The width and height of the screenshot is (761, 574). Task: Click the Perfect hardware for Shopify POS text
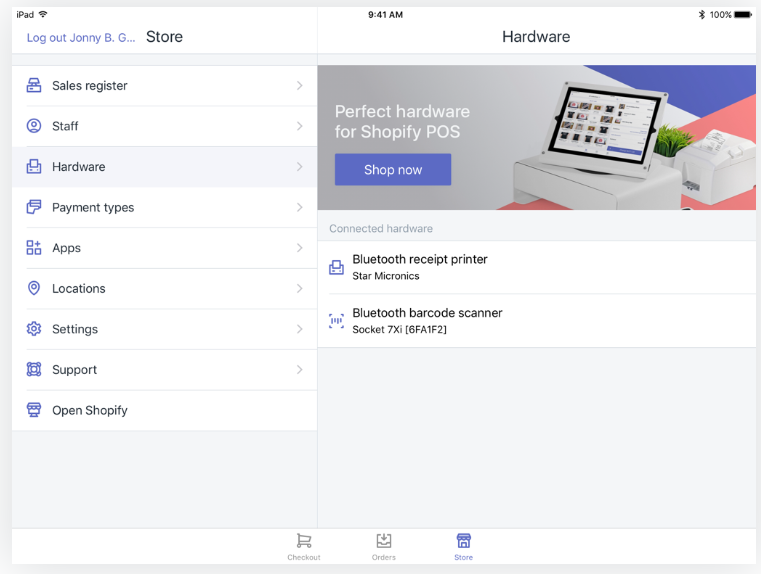click(x=402, y=121)
